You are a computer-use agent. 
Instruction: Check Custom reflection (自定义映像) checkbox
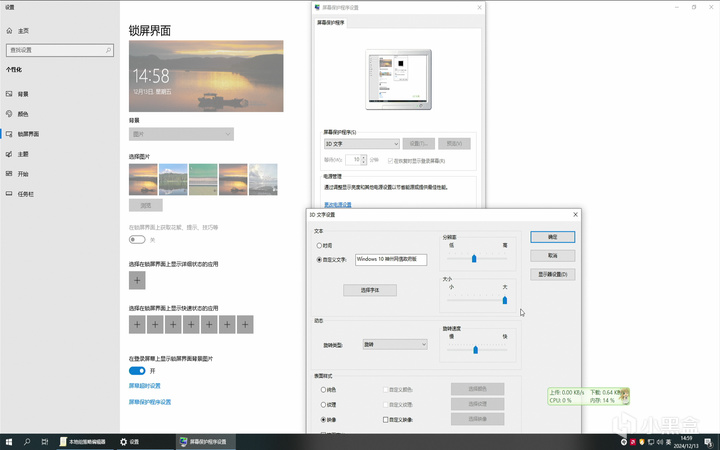point(386,420)
